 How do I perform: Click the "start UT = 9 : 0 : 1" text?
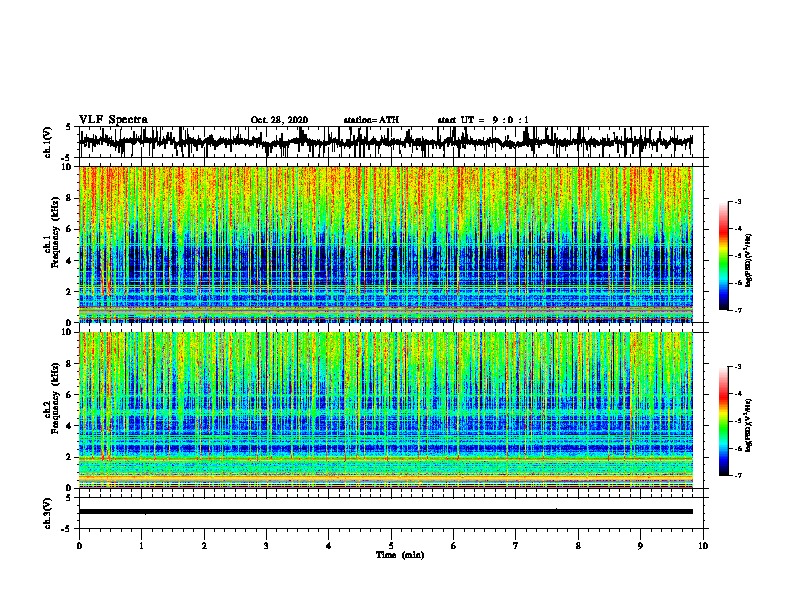pyautogui.click(x=483, y=120)
